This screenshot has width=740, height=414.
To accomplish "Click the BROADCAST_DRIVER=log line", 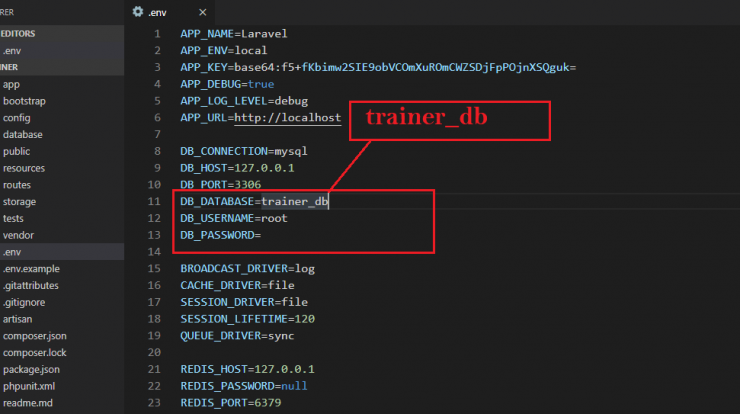I will click(x=247, y=269).
